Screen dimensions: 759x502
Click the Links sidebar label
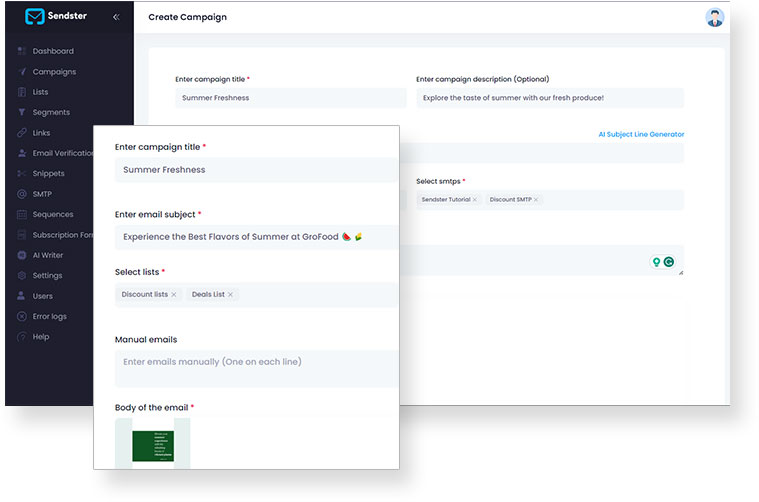click(x=41, y=133)
